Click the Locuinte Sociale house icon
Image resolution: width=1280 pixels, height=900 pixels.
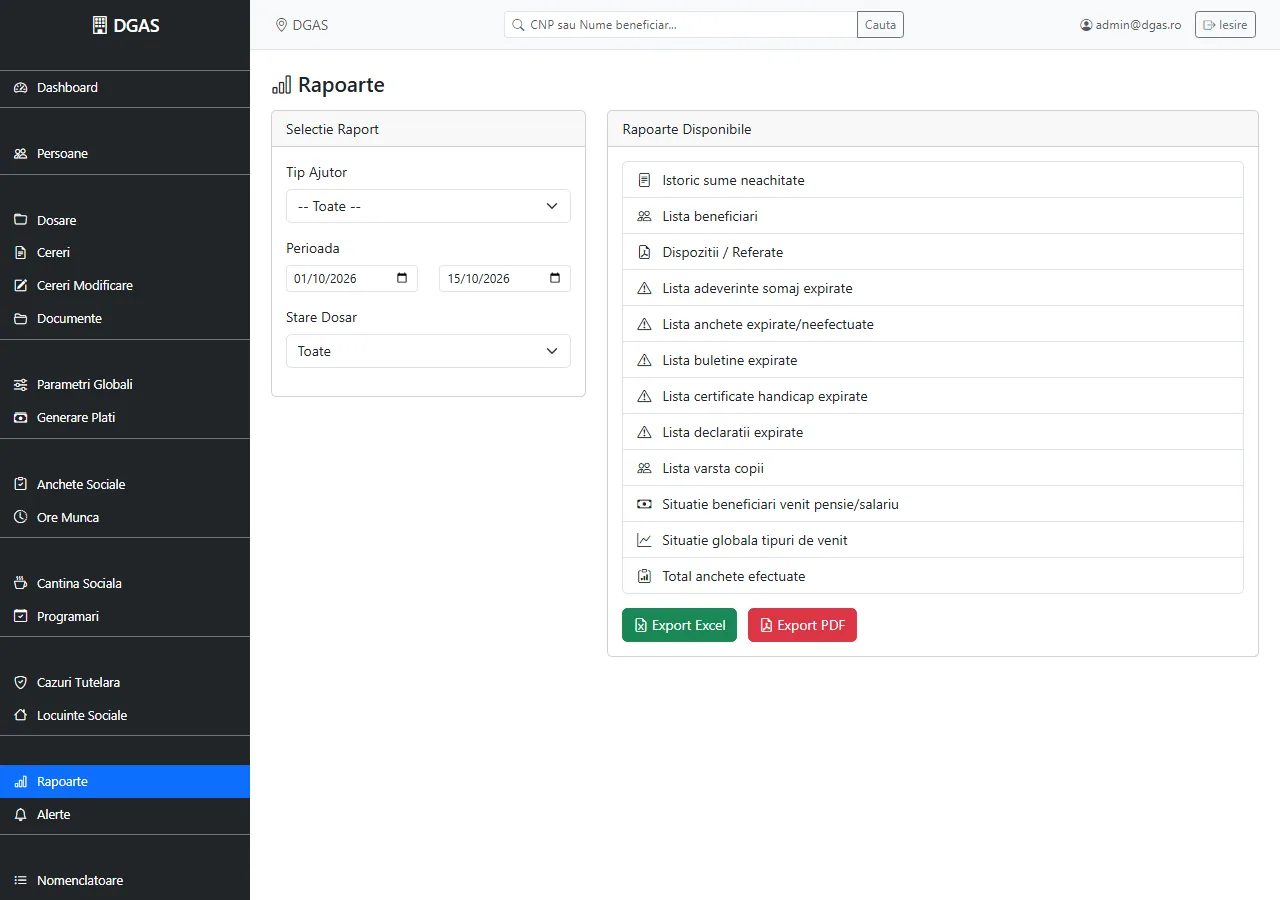[20, 716]
